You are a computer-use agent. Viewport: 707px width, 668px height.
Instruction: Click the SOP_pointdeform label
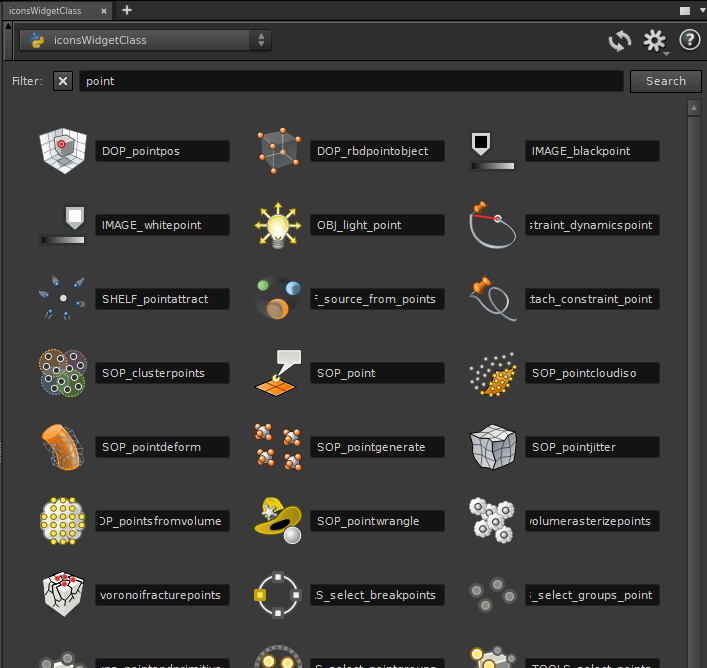point(162,447)
